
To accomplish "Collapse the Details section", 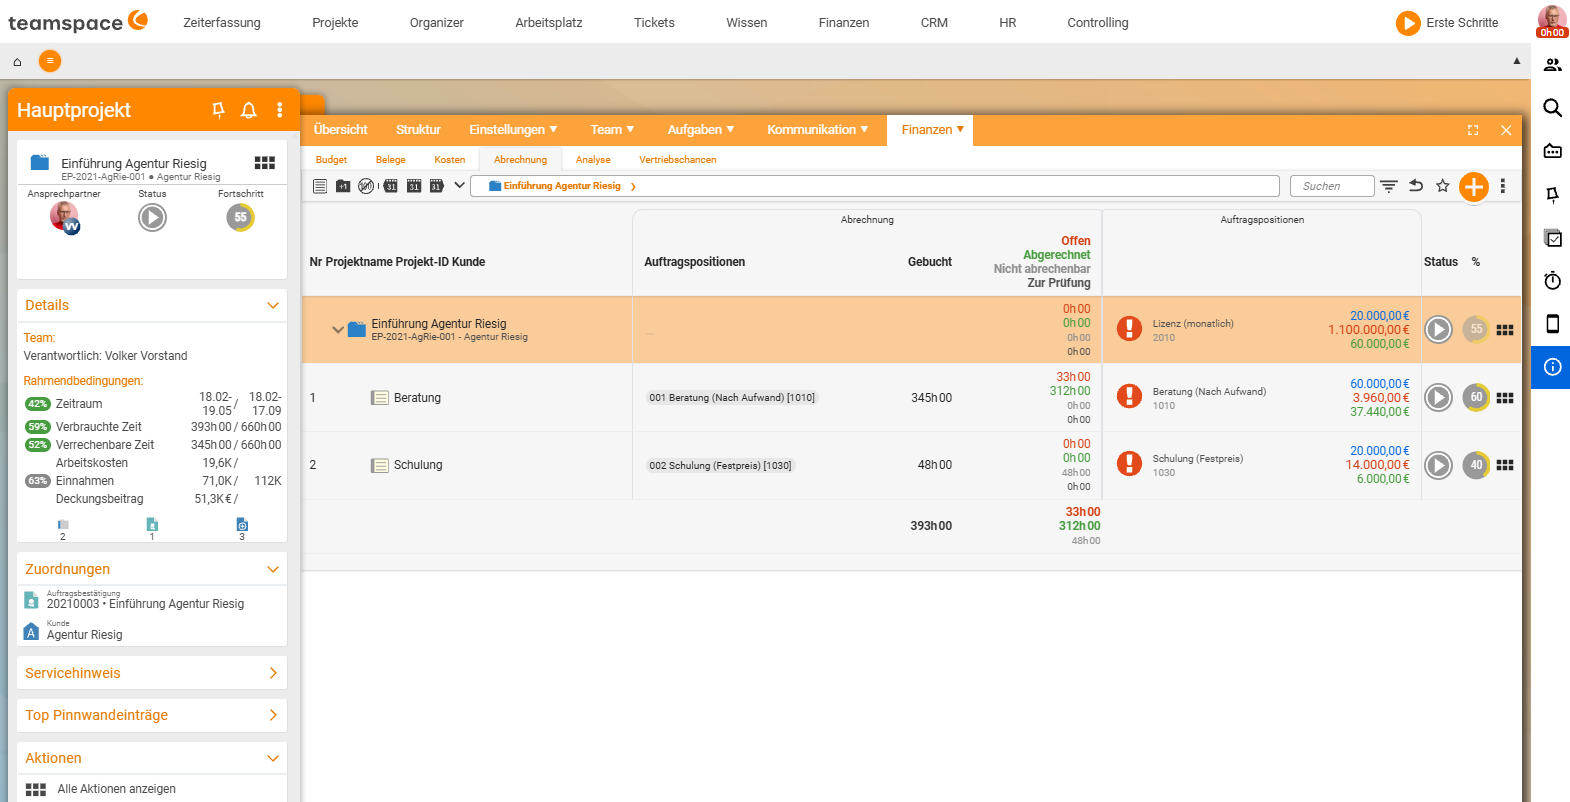I will pos(273,305).
